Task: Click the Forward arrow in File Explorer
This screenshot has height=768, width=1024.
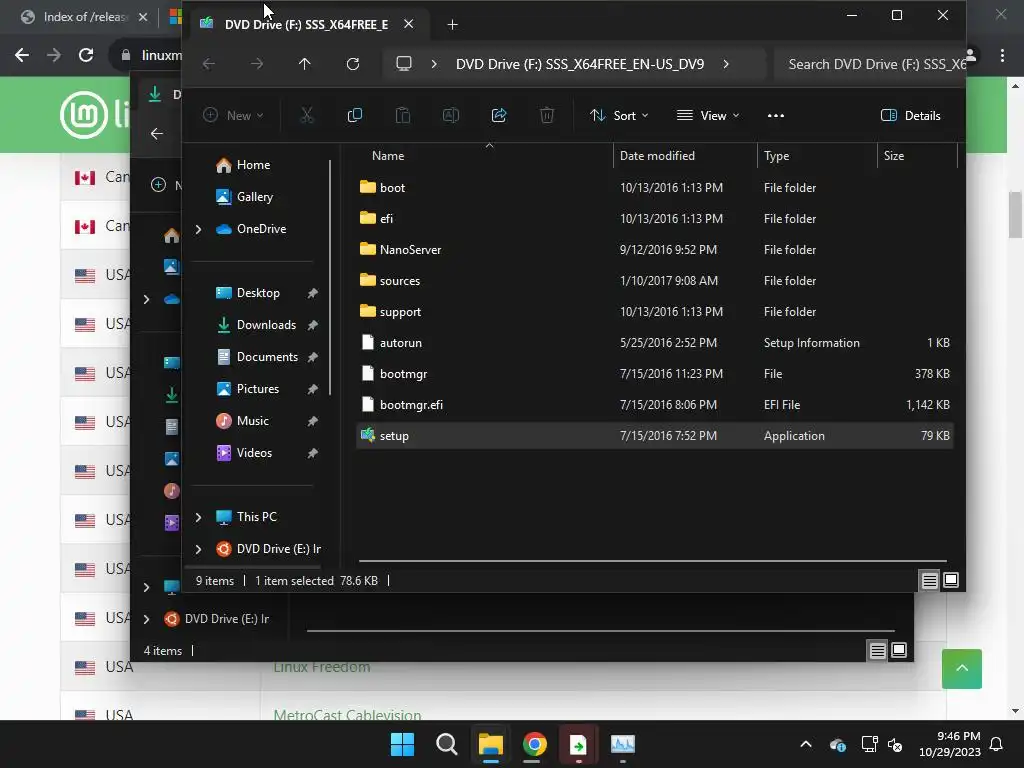Action: click(x=257, y=64)
